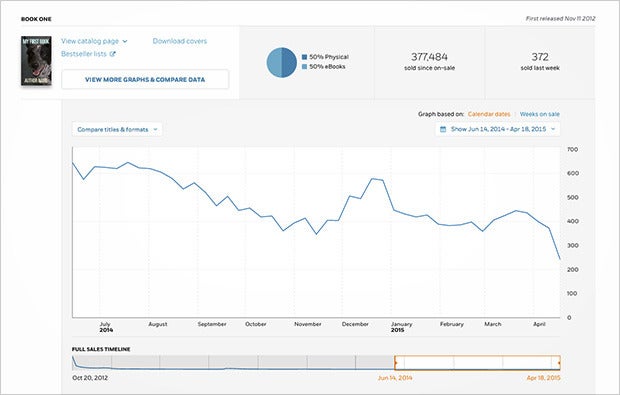This screenshot has width=620, height=395.
Task: Click the greyed-out area of full sales timeline
Action: [233, 363]
